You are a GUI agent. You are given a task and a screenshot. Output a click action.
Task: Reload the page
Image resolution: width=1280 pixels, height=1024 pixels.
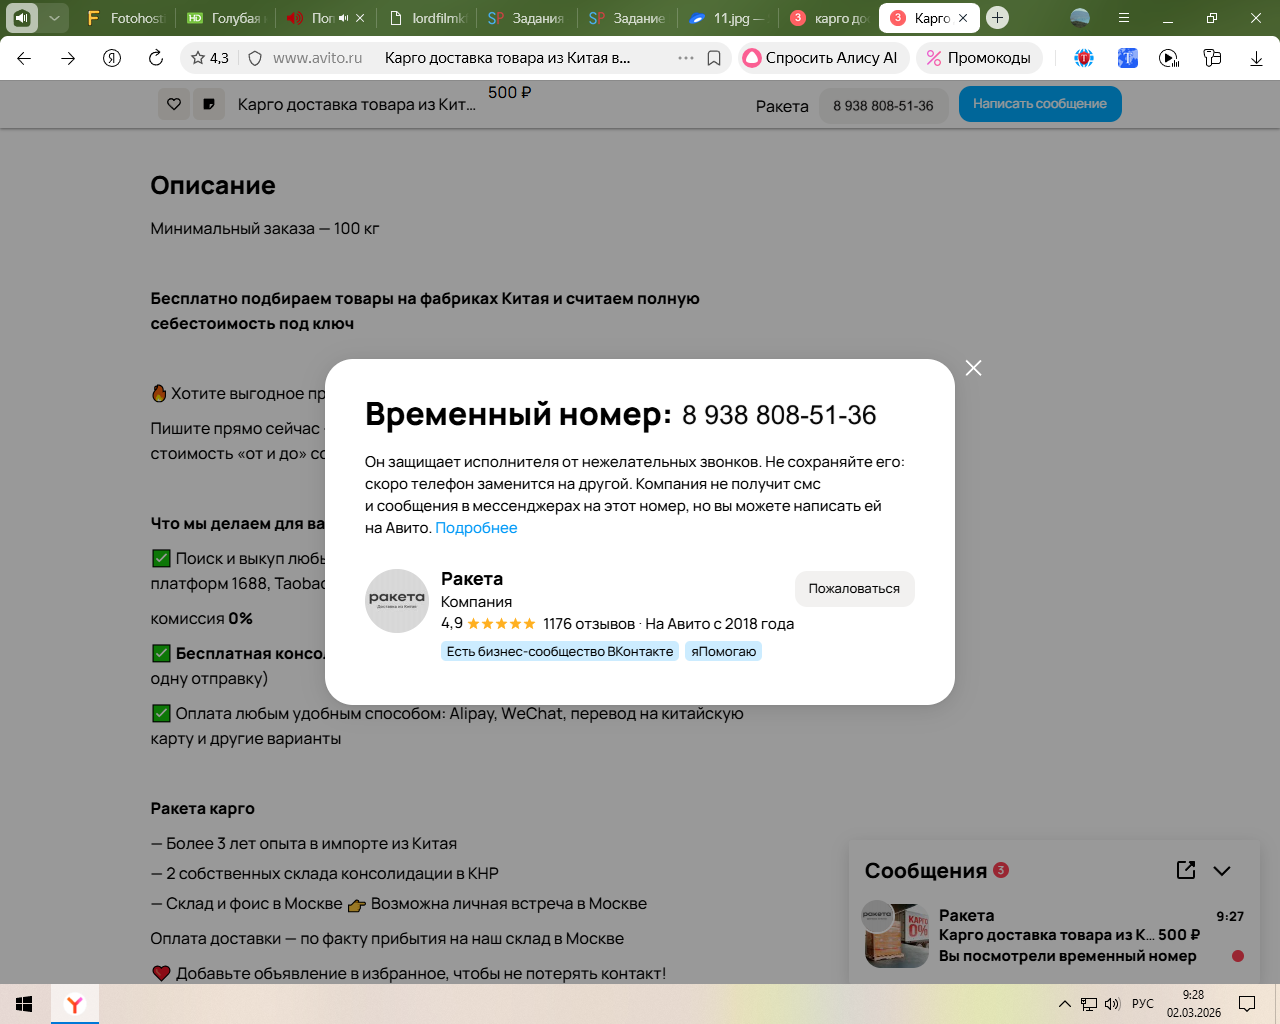pos(156,58)
